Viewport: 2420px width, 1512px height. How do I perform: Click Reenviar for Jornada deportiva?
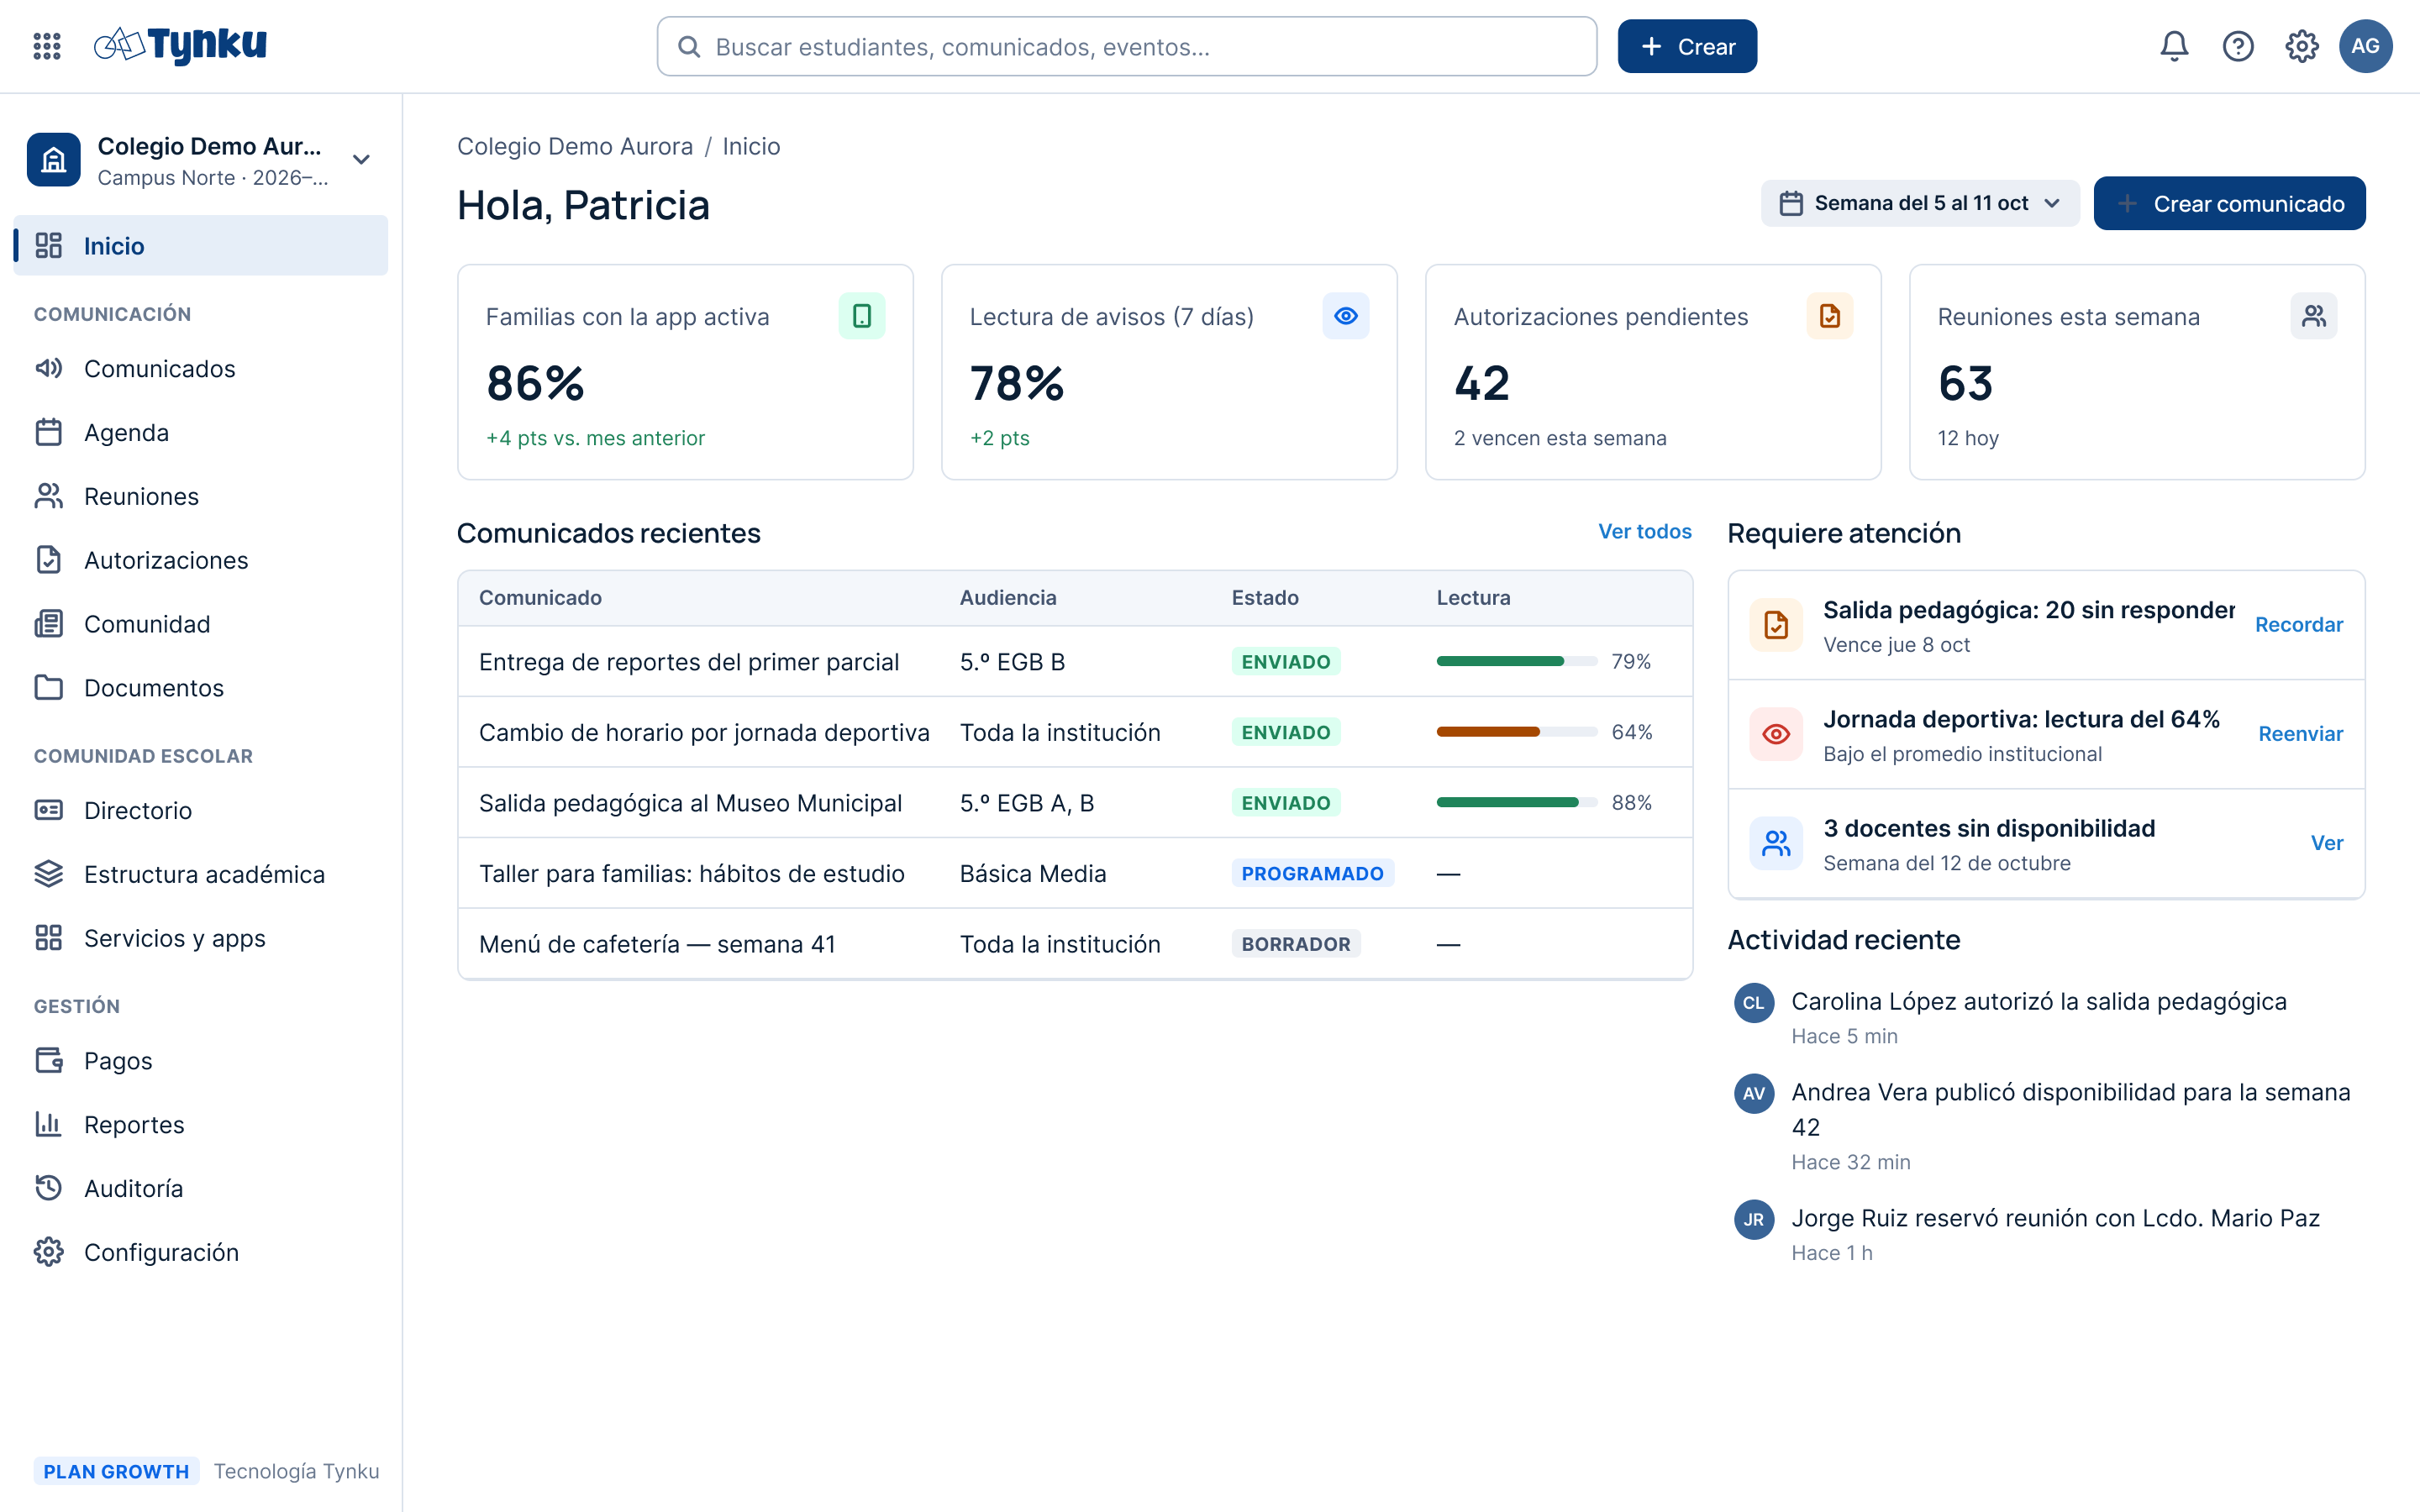point(2300,734)
